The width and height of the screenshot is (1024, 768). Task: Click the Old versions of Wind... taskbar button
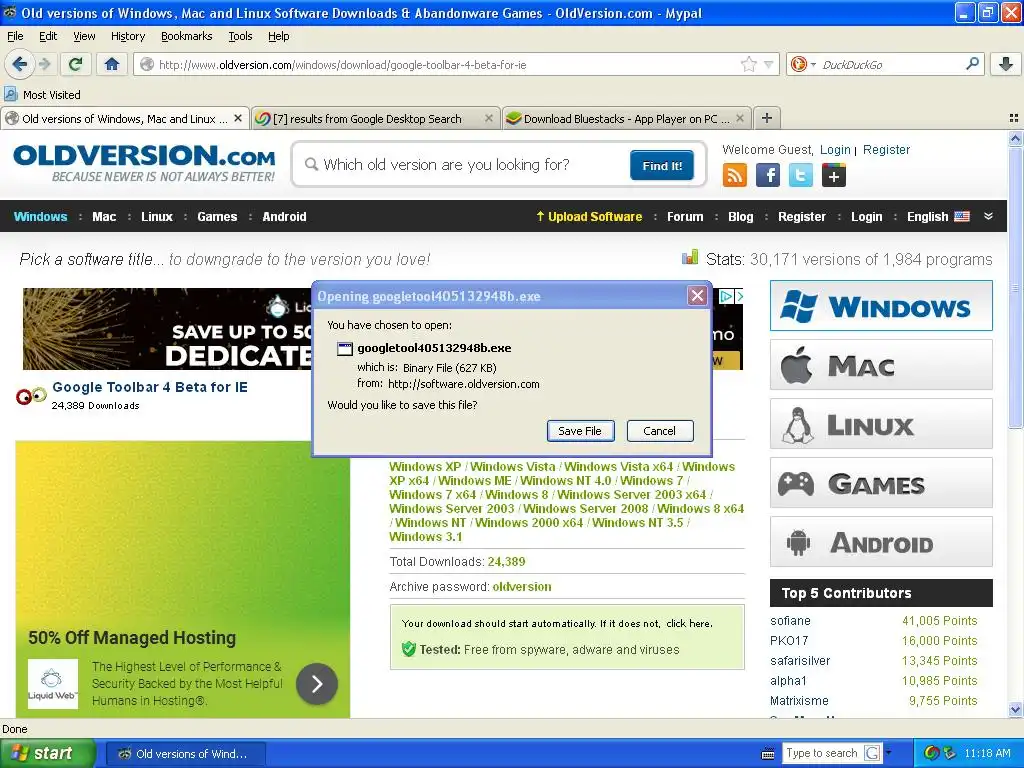click(x=185, y=754)
